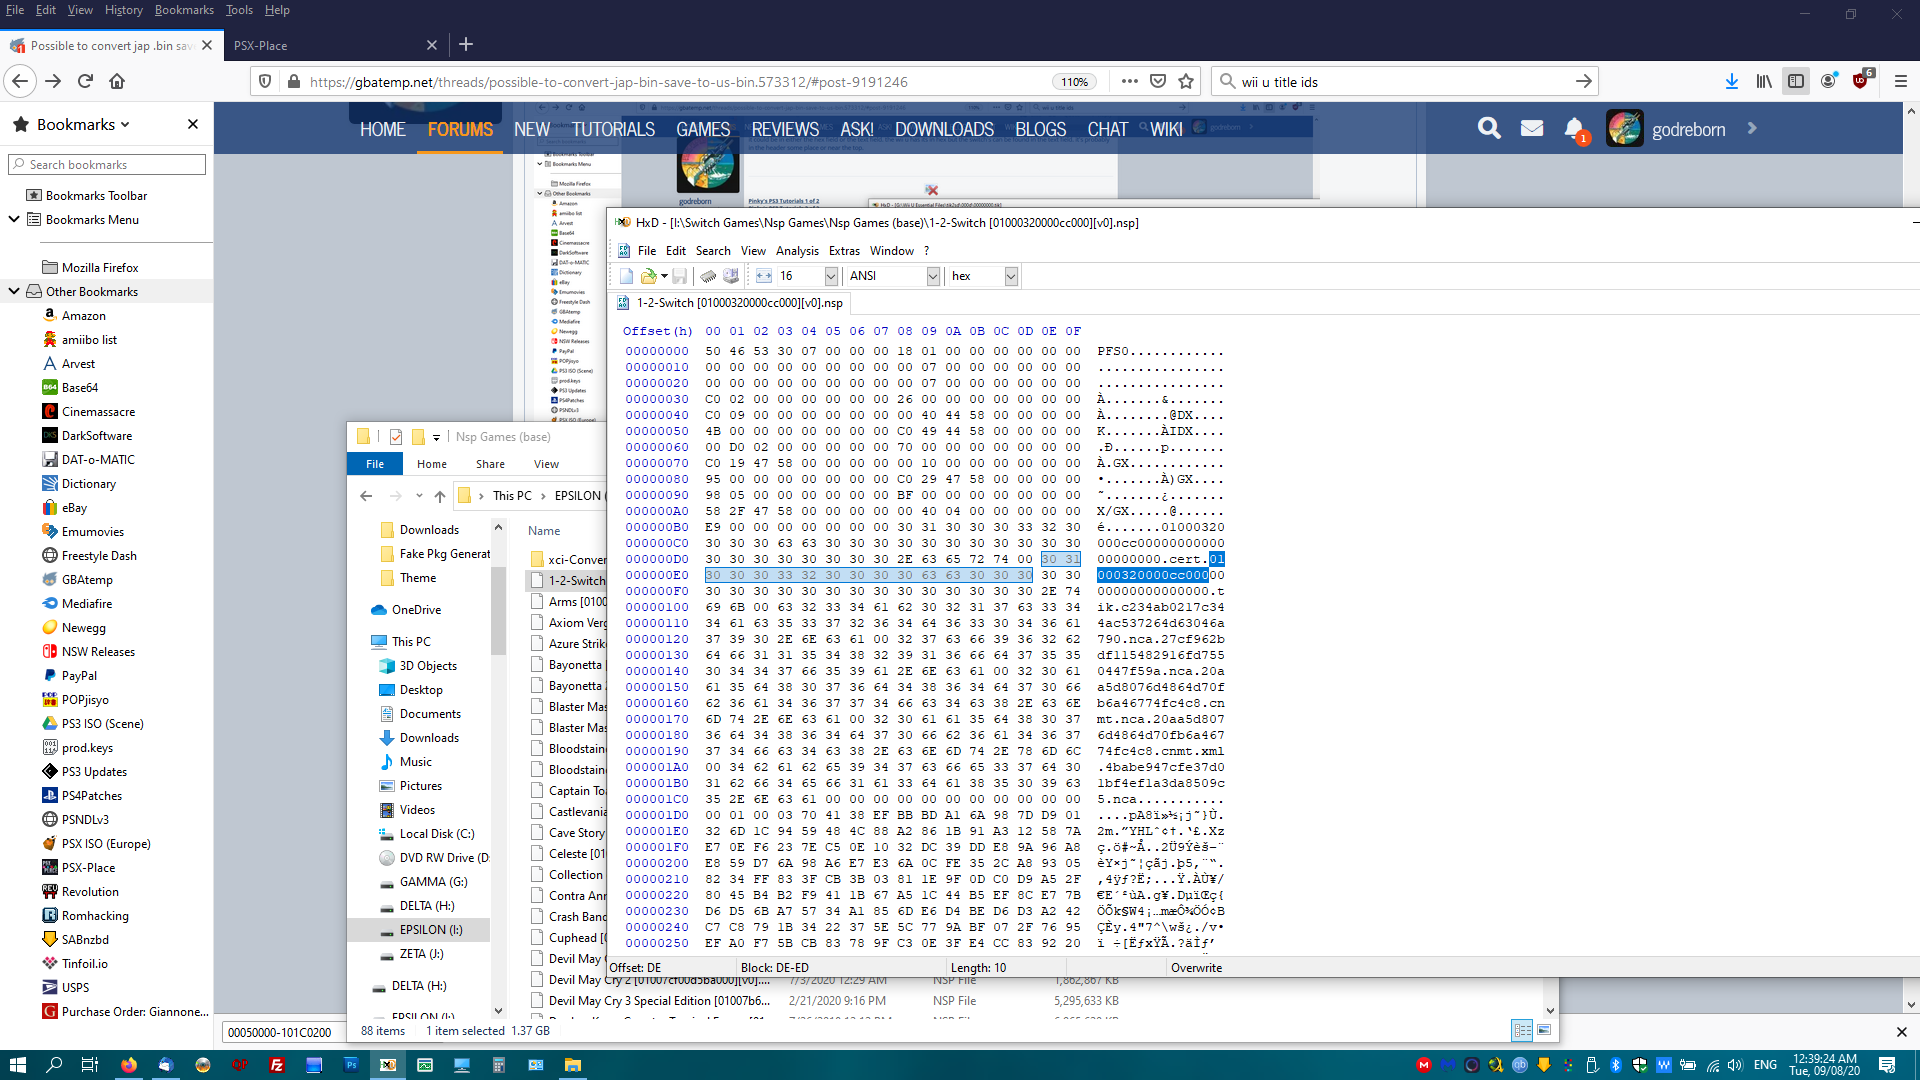Close the Bookmarks sidebar

193,124
